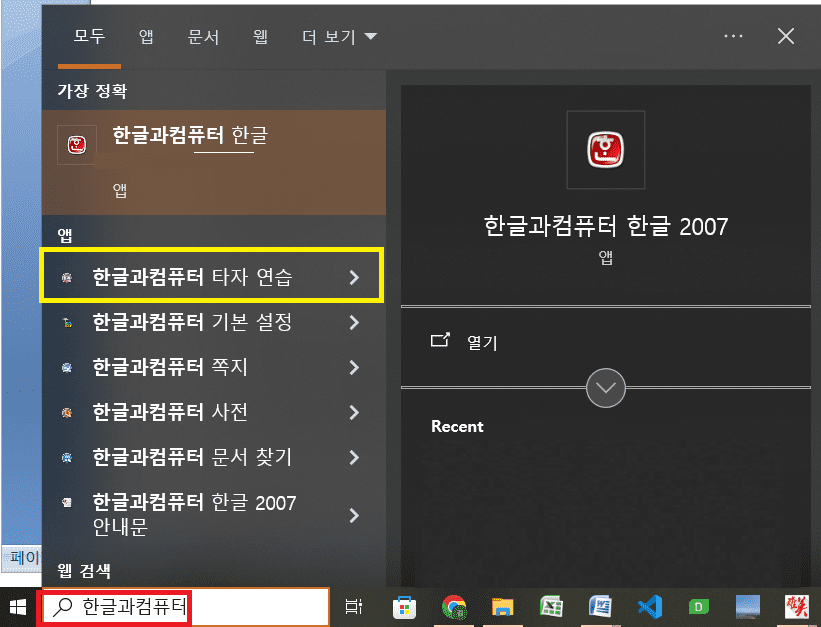
Task: Select 한글과컴퓨터 문서 찾기 result
Action: pyautogui.click(x=214, y=458)
